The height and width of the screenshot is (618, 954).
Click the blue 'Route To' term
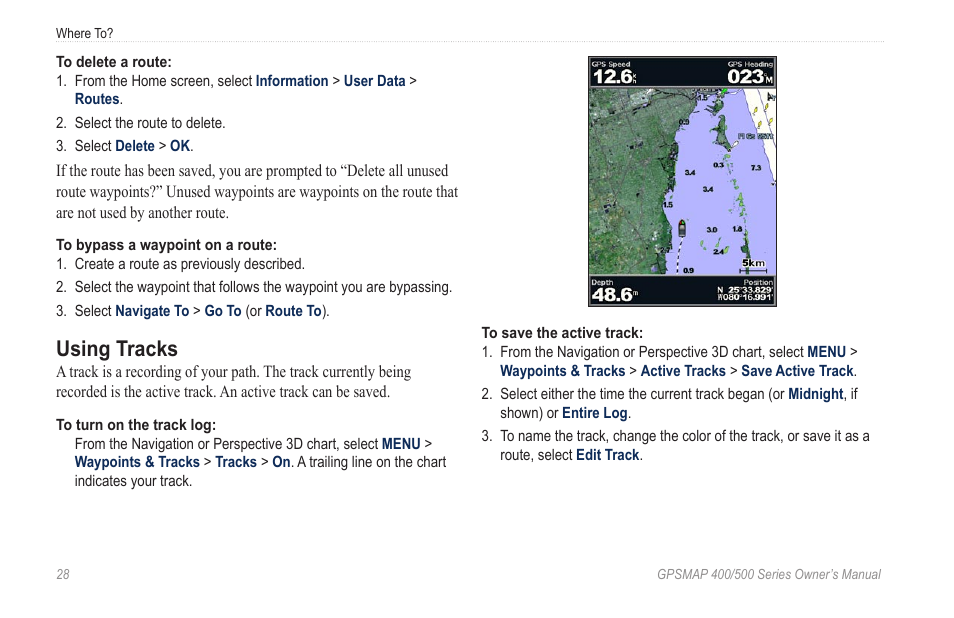[293, 311]
